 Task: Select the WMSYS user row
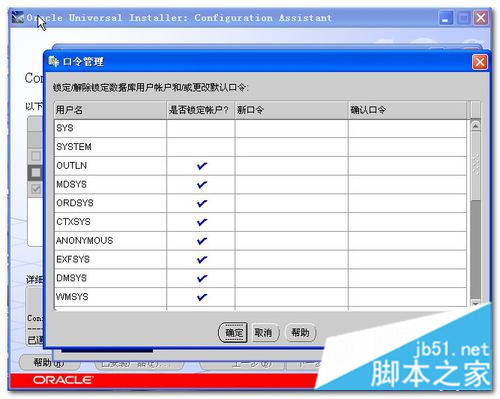260,297
